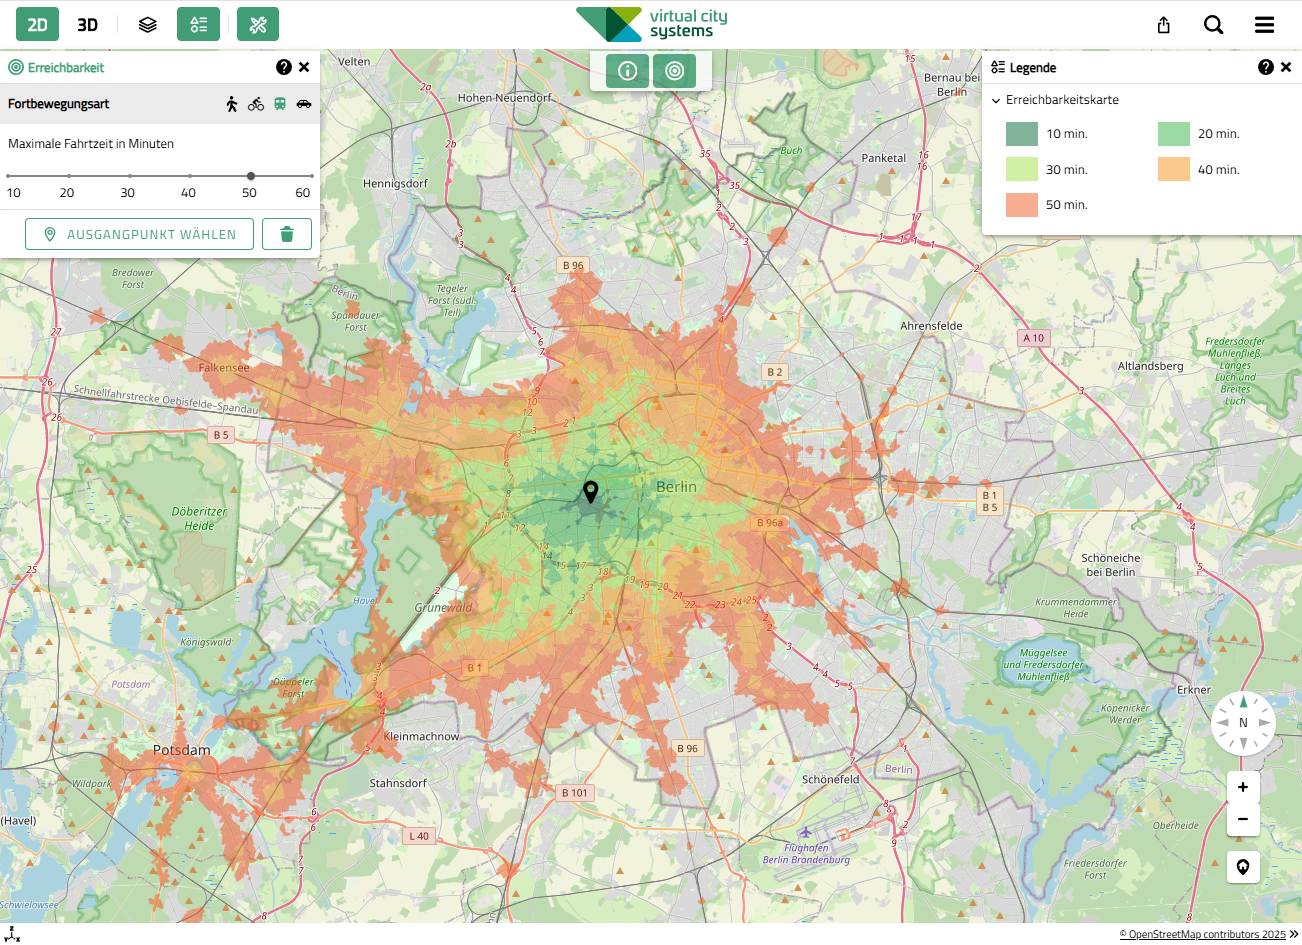Open the hamburger menu top right
Screen dimensions: 1302x945
coord(1264,24)
